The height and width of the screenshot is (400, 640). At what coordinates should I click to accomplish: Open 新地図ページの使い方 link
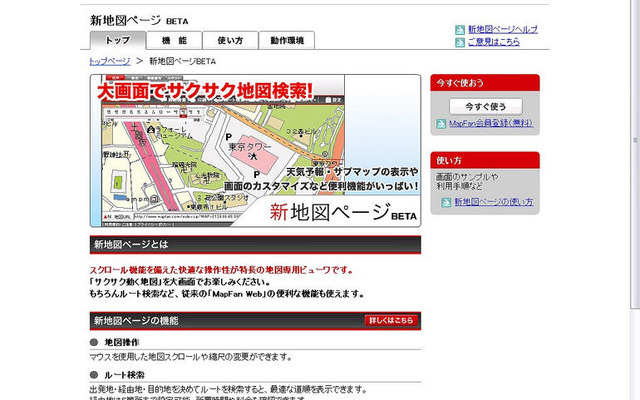coord(494,202)
